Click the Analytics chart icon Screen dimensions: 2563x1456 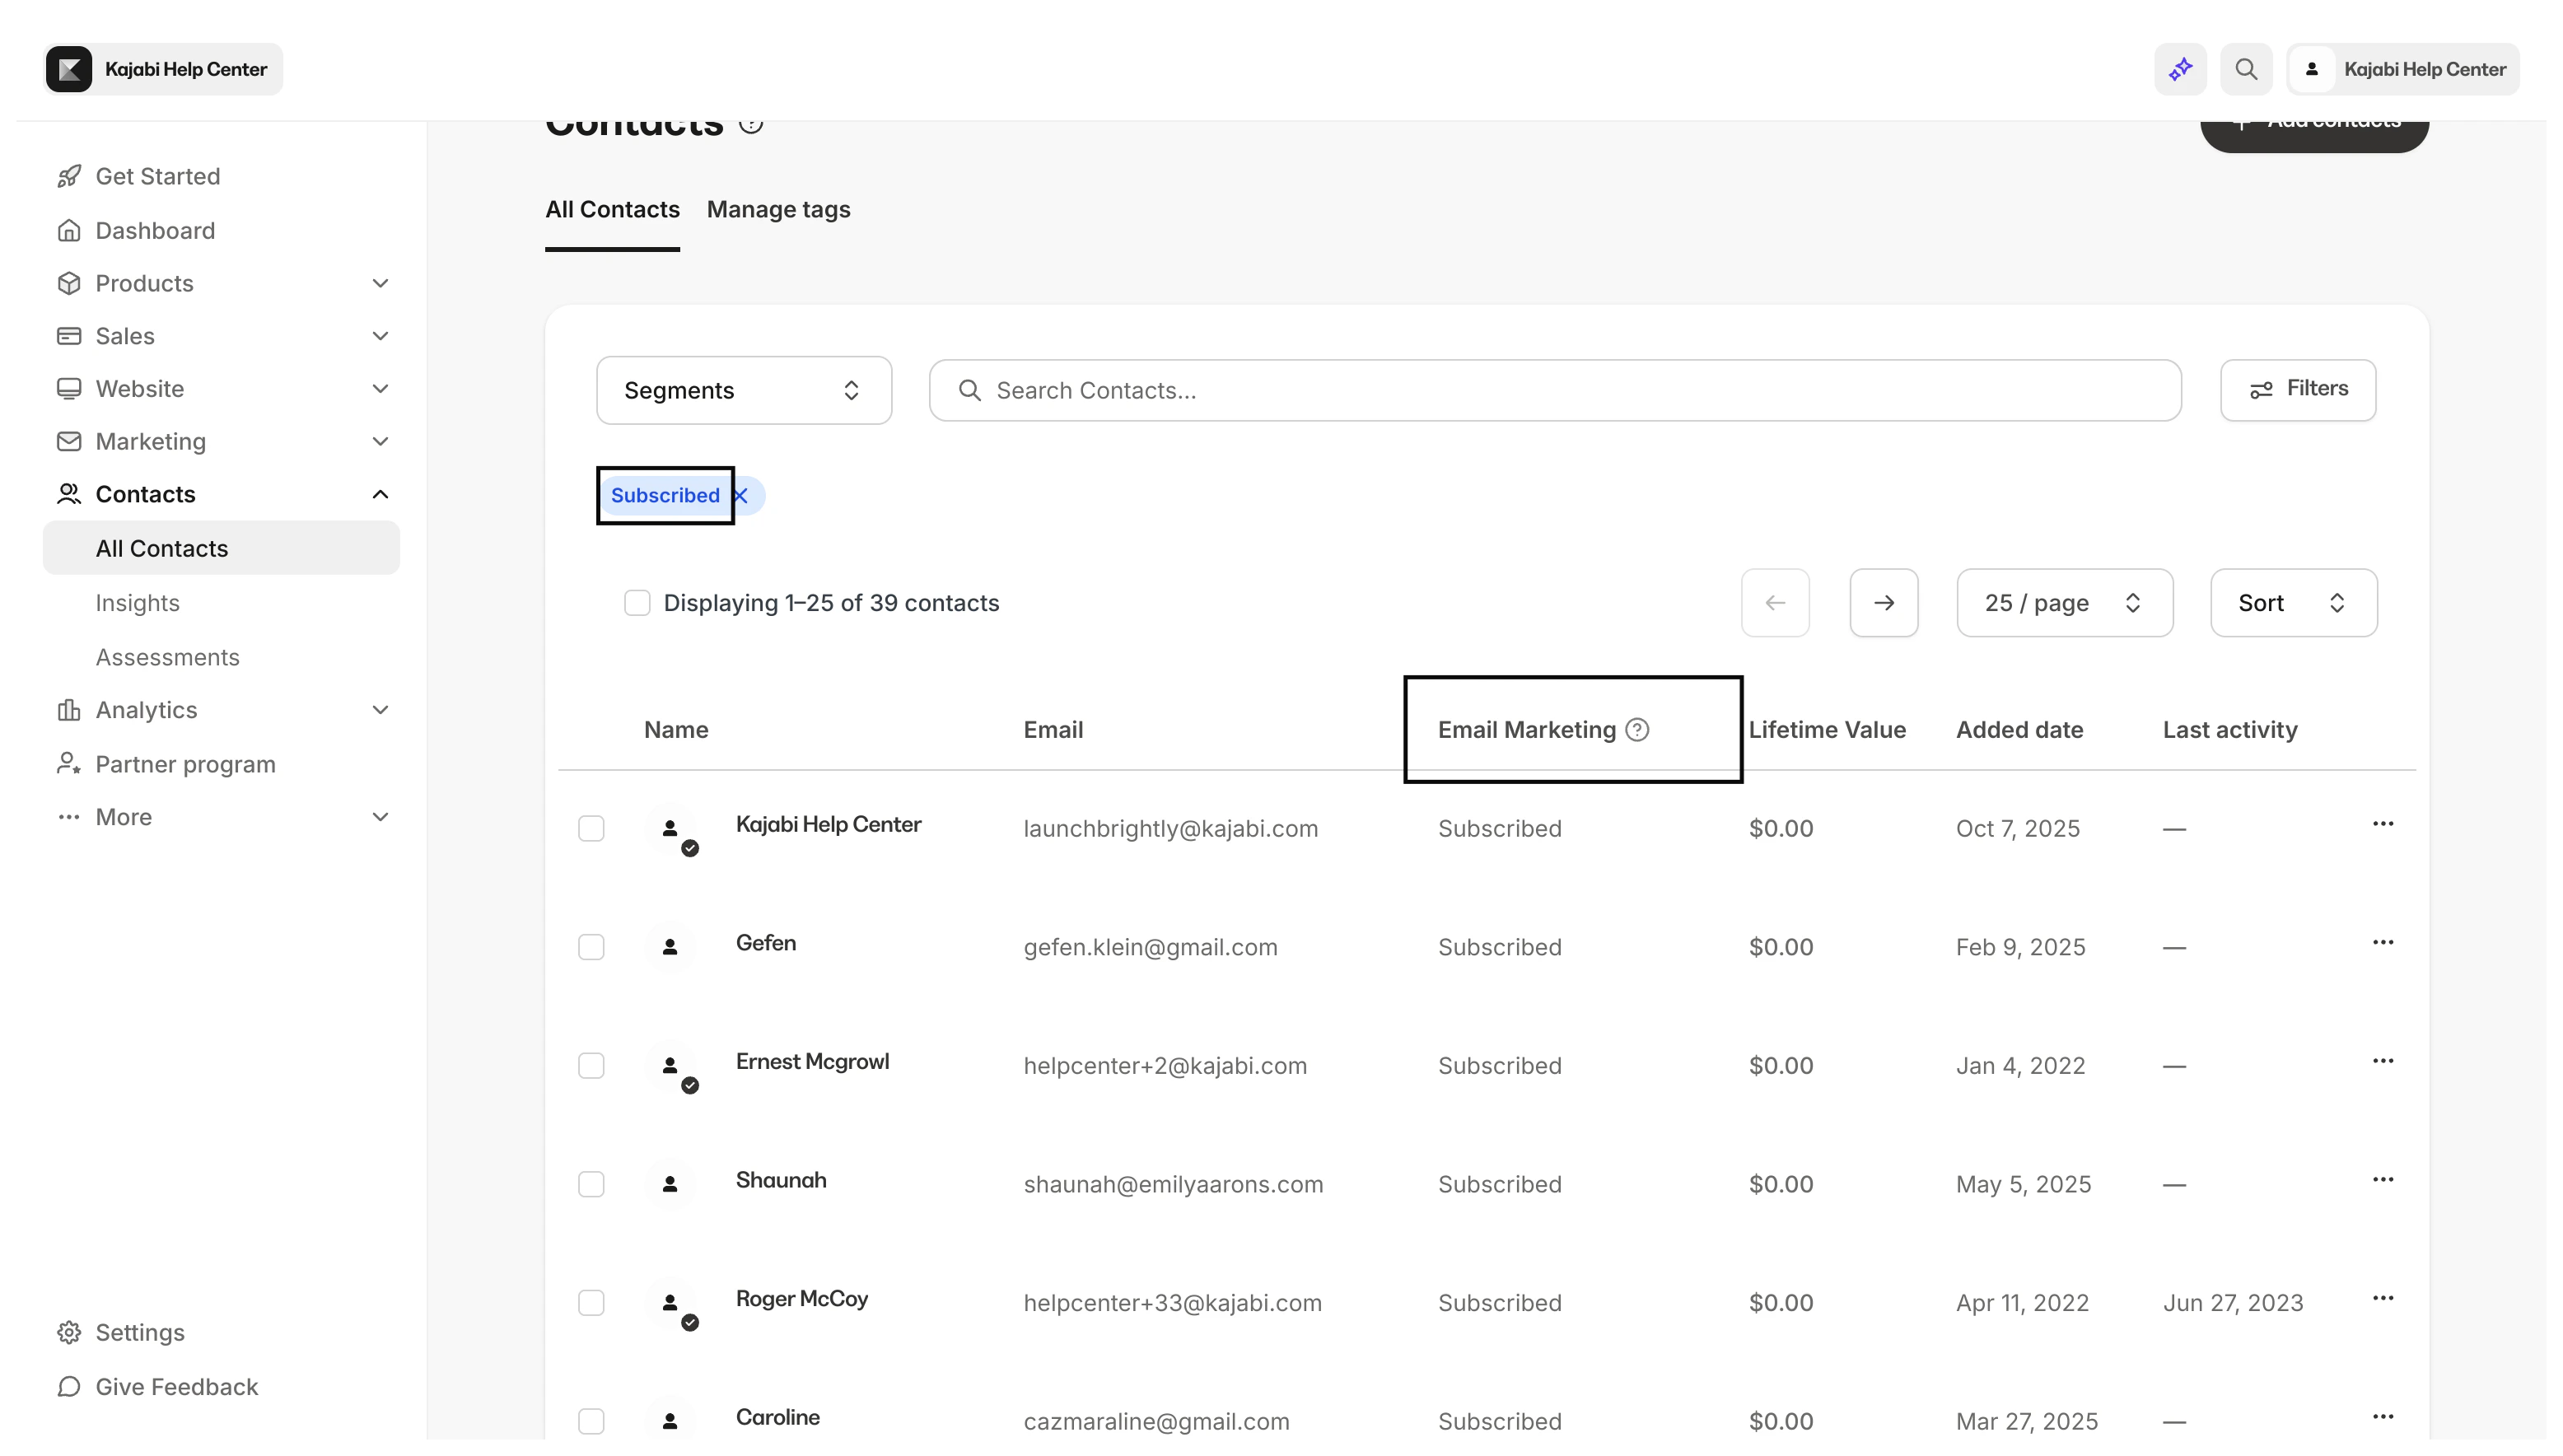coord(69,710)
